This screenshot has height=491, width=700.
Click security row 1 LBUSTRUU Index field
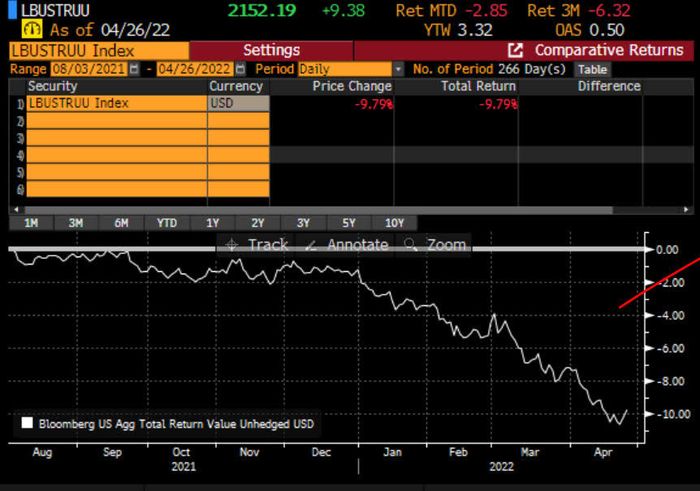coord(117,103)
